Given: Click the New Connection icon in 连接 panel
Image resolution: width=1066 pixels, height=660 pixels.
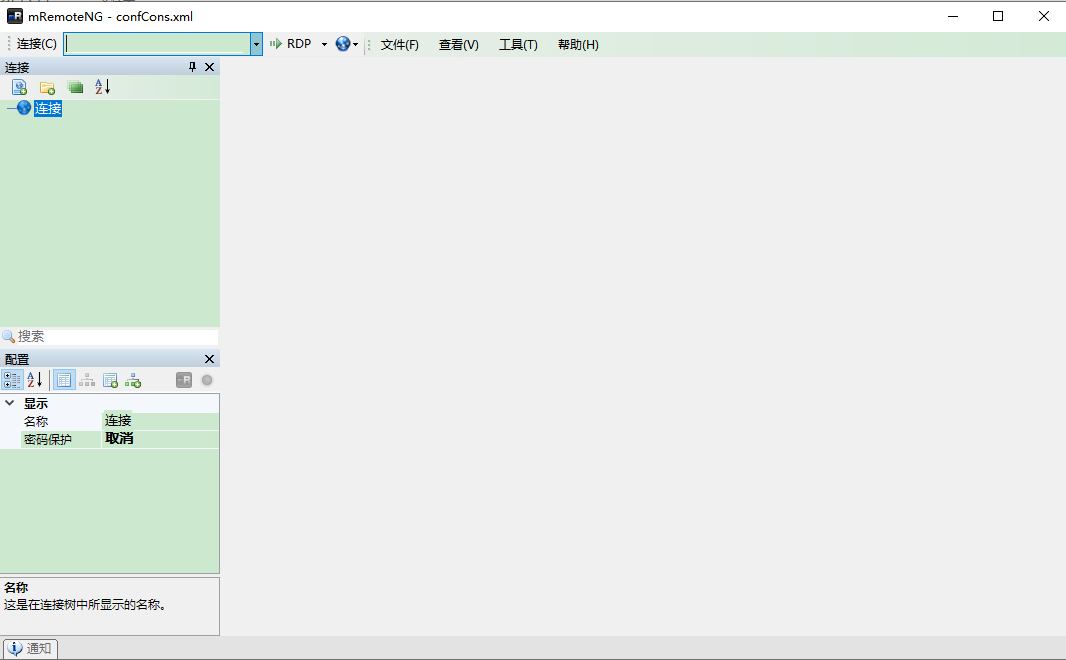Looking at the screenshot, I should 19,87.
